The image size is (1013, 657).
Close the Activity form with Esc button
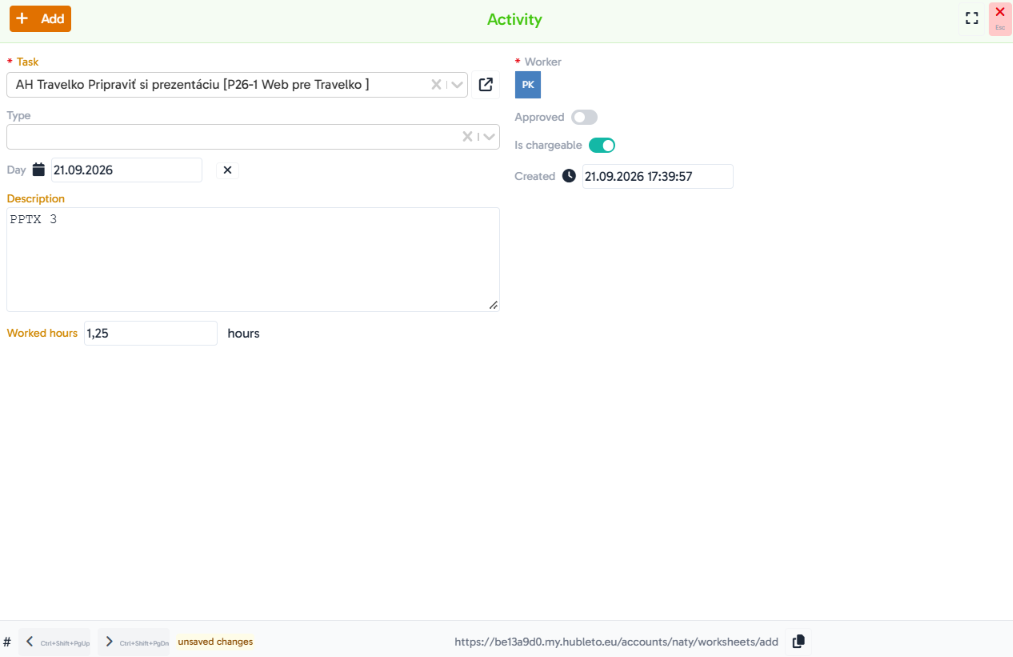(1000, 19)
